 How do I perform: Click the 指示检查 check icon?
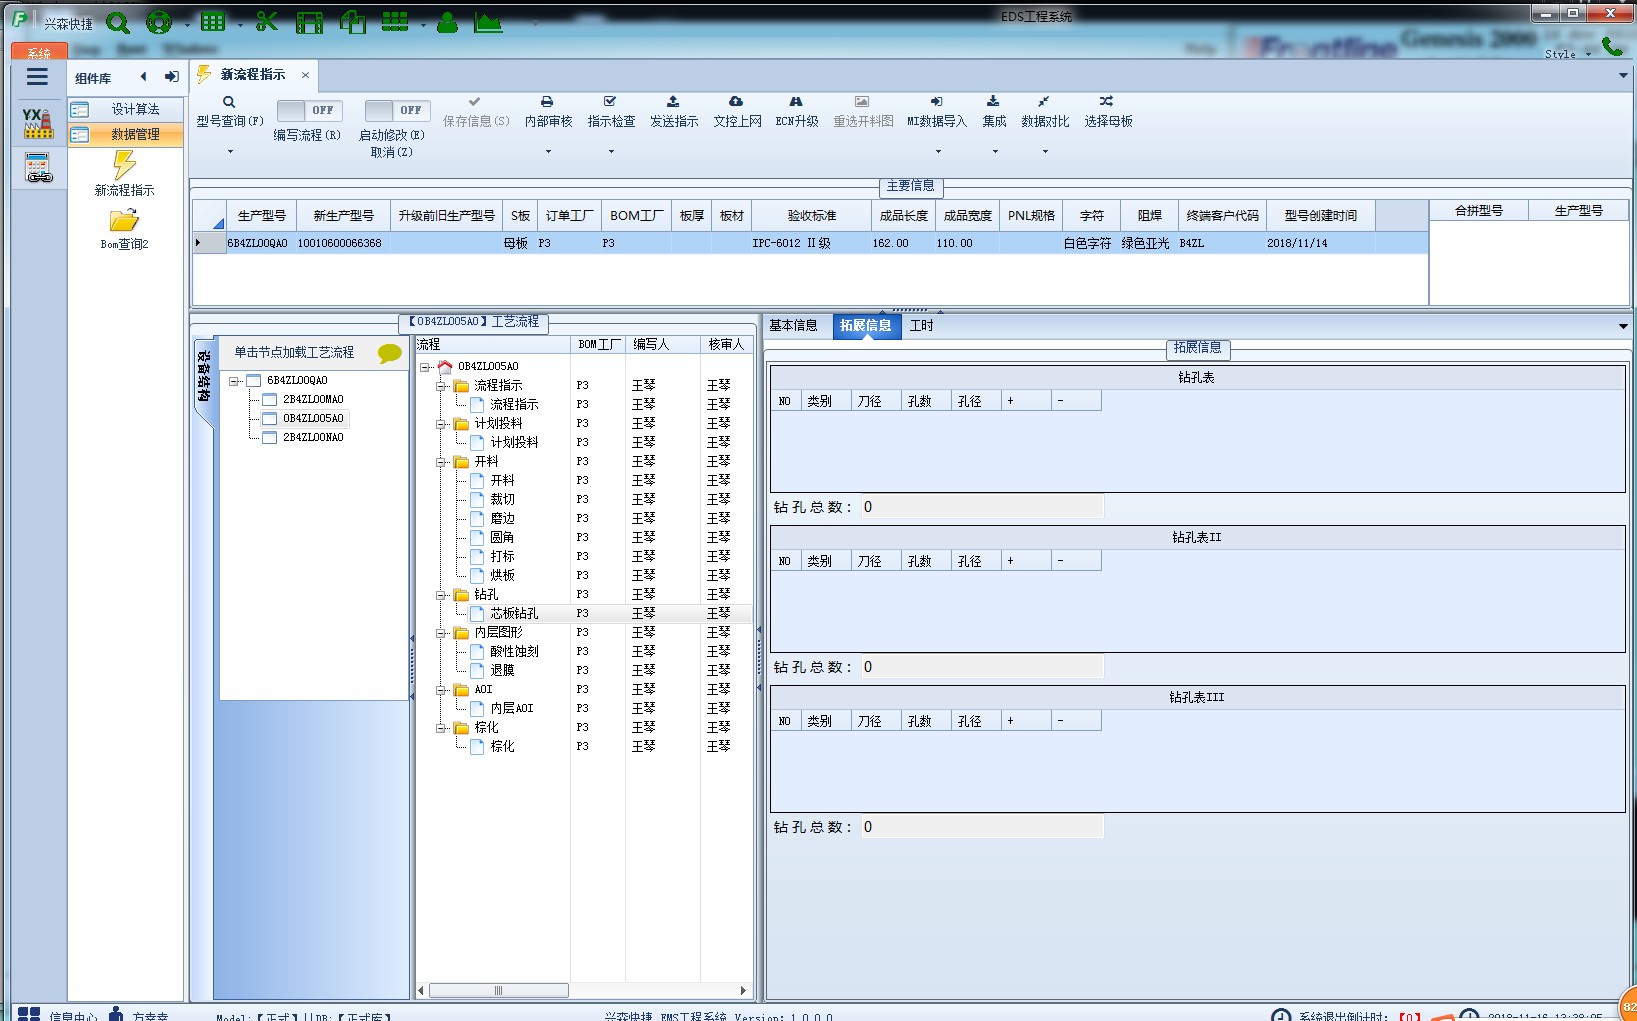coord(610,102)
